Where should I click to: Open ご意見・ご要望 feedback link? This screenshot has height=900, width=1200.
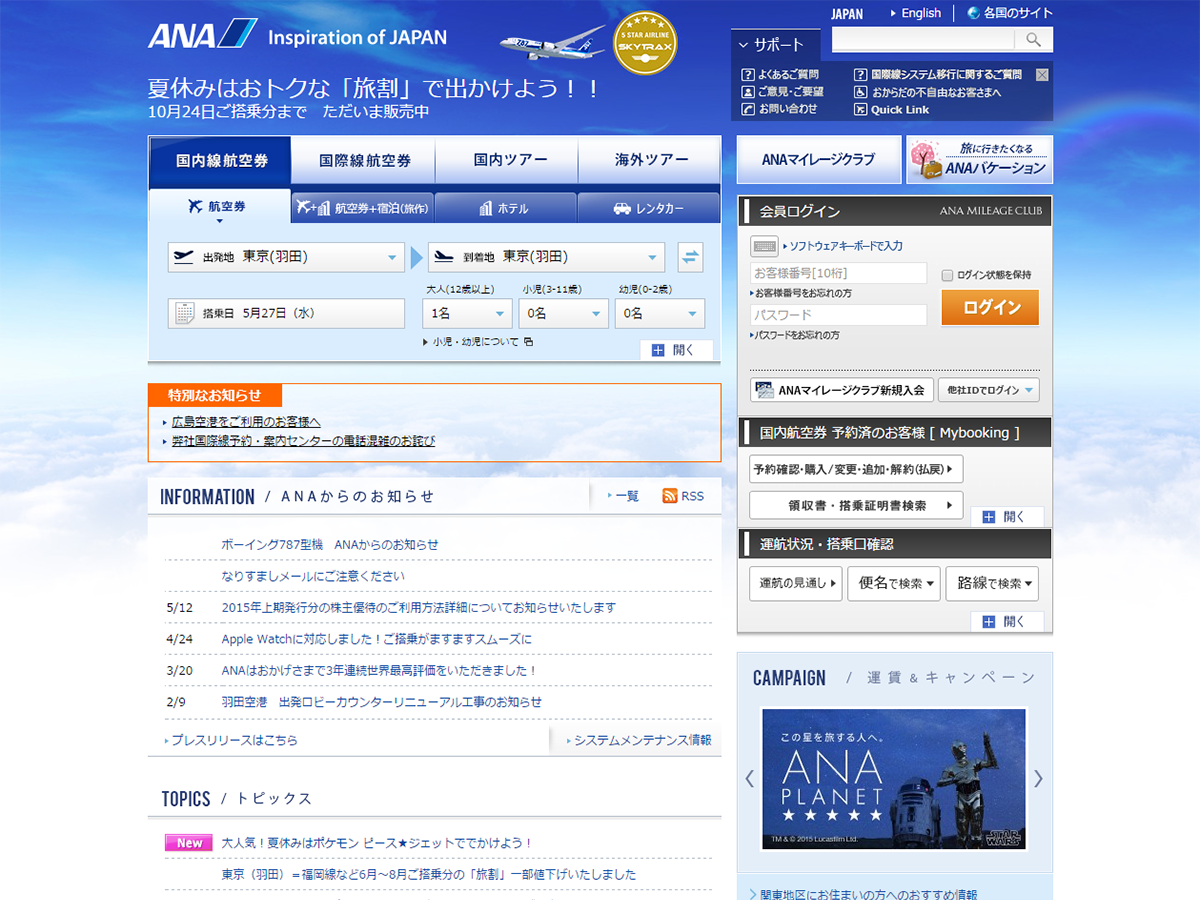782,92
